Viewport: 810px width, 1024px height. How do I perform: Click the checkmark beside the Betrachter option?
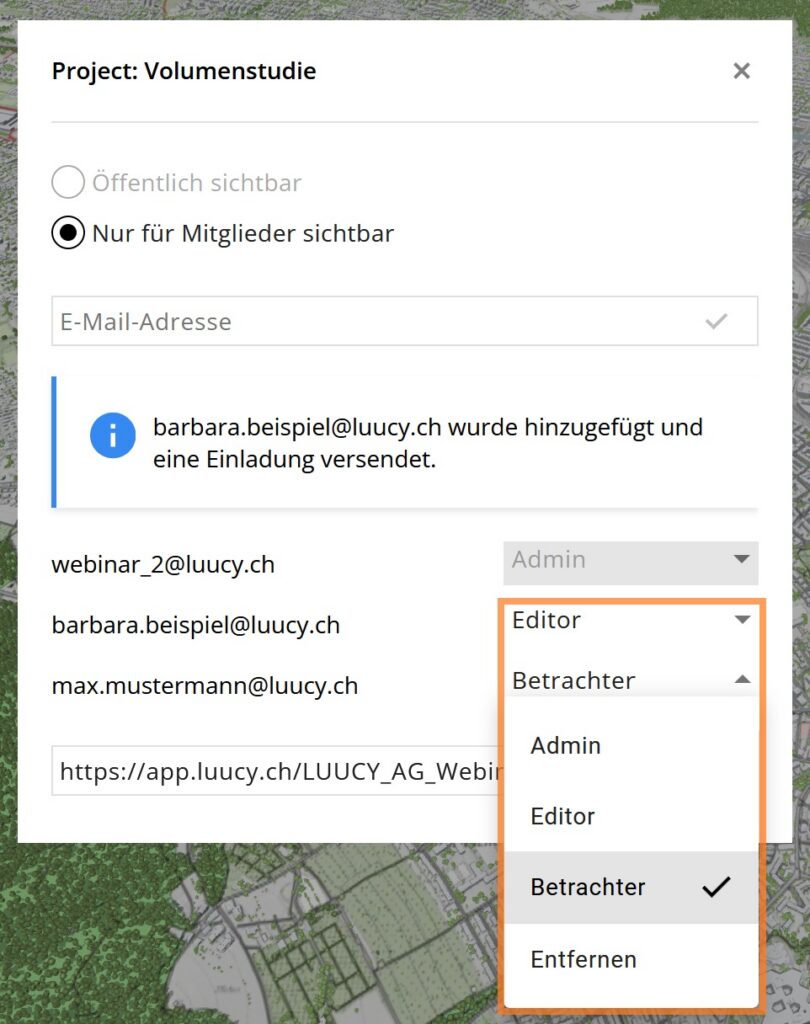pyautogui.click(x=716, y=887)
